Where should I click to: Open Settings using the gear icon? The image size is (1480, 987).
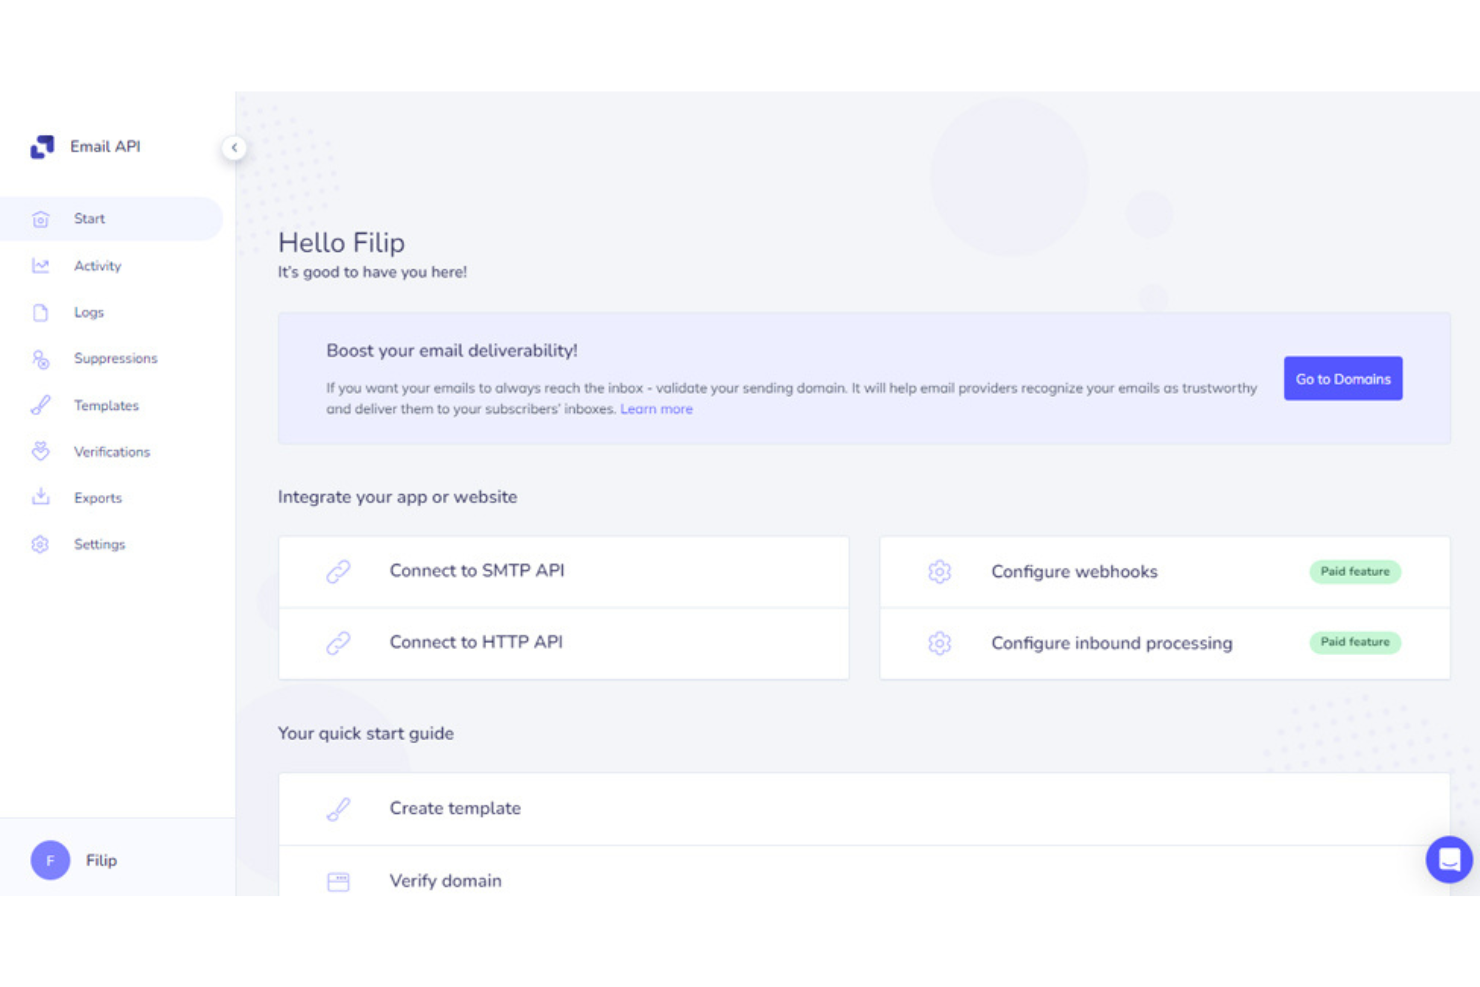point(40,544)
